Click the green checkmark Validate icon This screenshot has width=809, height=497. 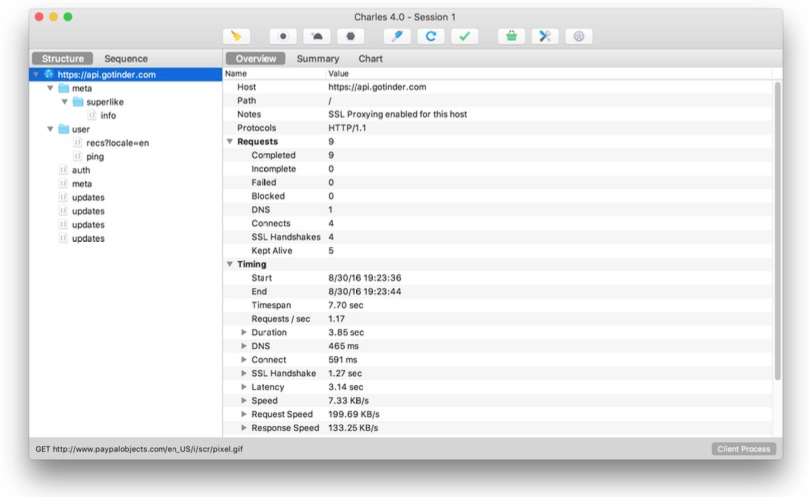(464, 36)
